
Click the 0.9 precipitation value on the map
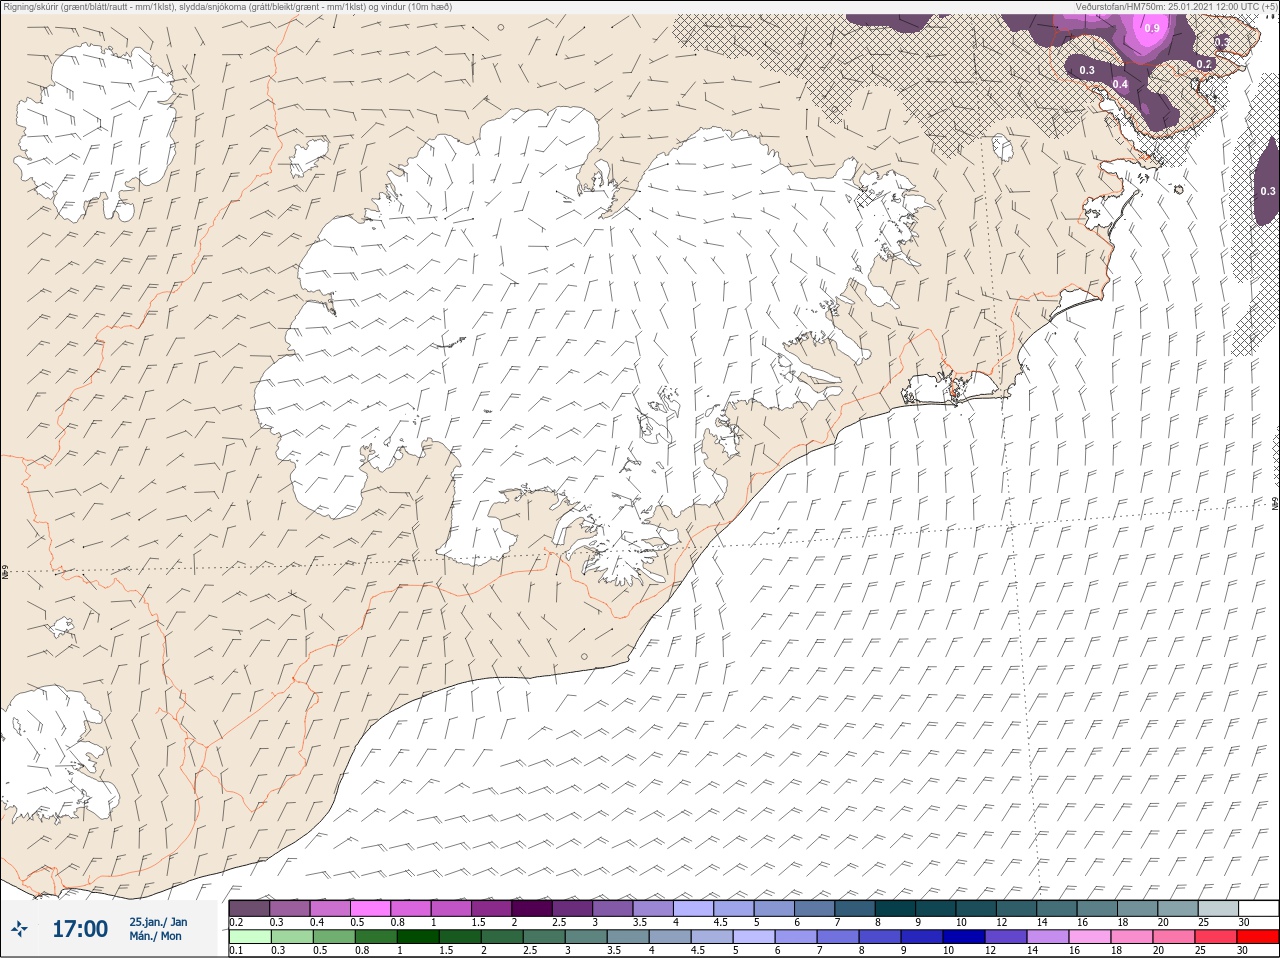1151,29
